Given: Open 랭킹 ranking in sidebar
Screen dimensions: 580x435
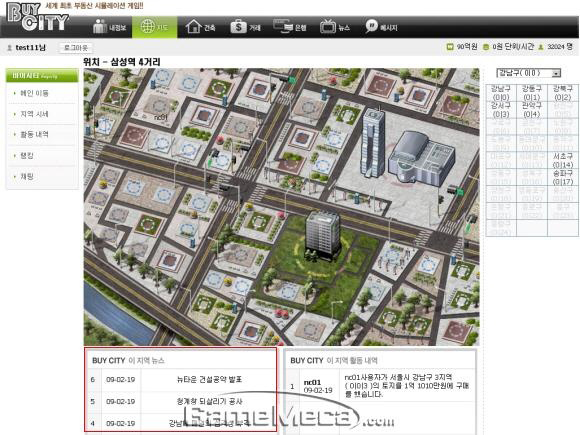Looking at the screenshot, I should [x=27, y=155].
